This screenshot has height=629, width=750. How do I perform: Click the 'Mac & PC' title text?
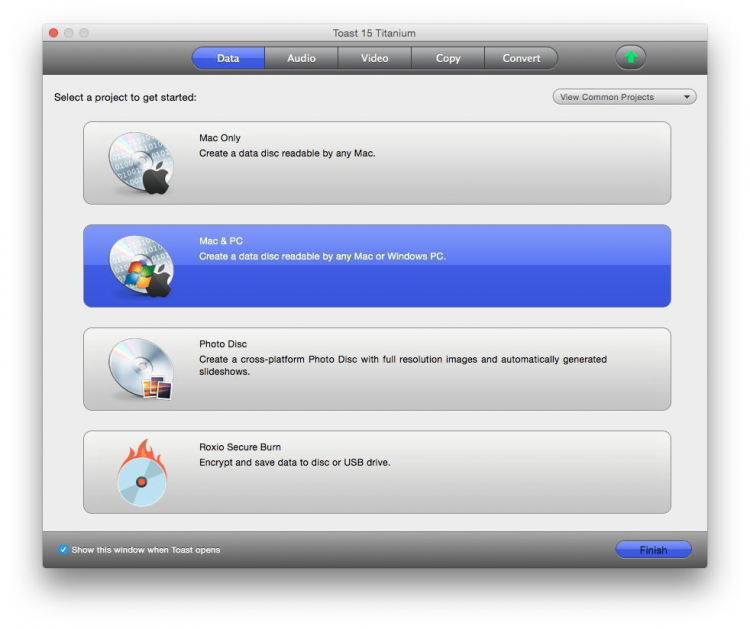pyautogui.click(x=221, y=241)
